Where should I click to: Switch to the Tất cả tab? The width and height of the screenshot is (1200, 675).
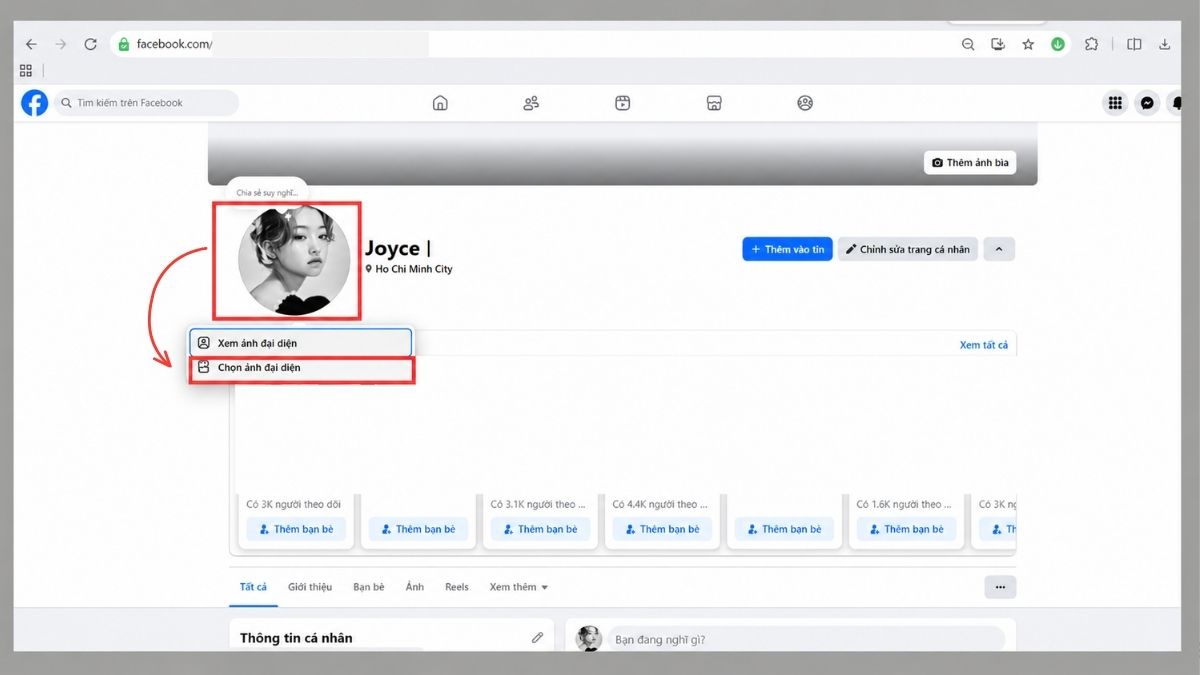point(253,587)
